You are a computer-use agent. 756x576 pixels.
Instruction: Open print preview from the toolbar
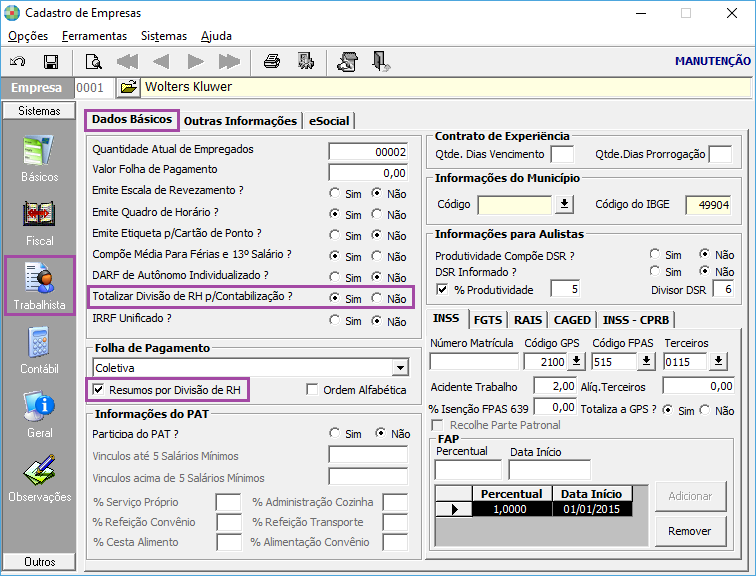[x=93, y=62]
